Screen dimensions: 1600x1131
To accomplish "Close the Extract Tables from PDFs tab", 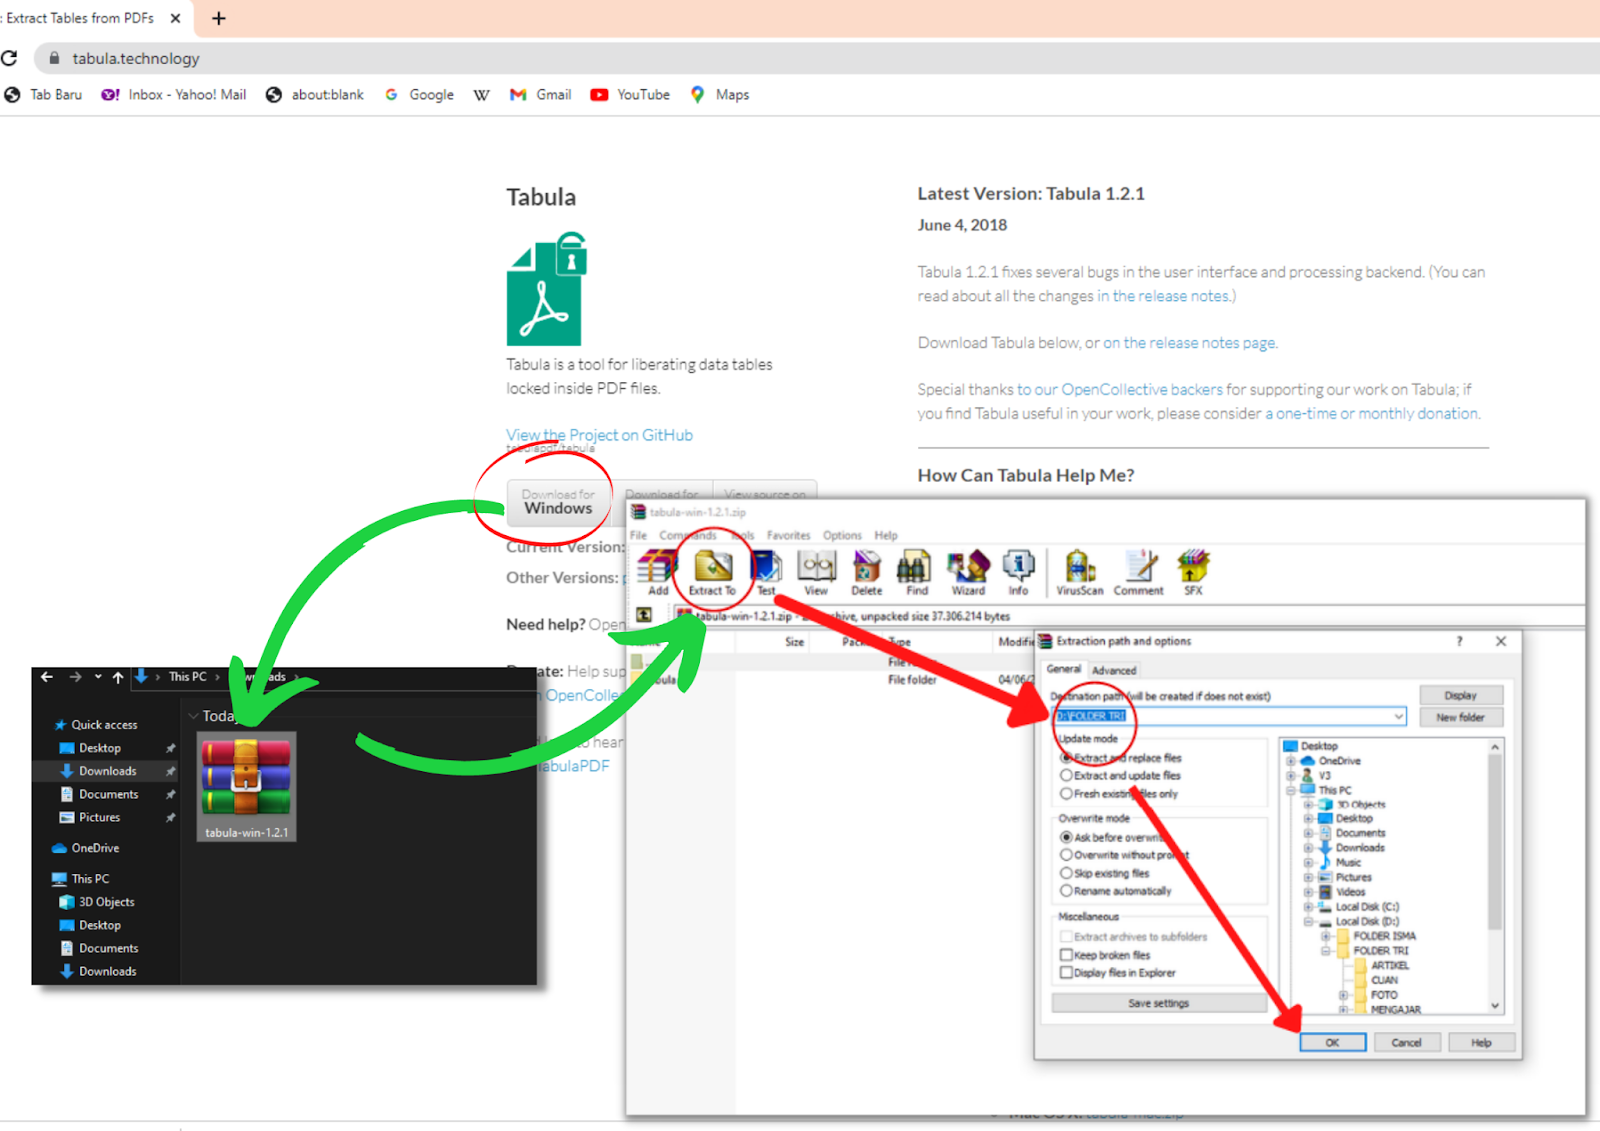I will click(175, 18).
